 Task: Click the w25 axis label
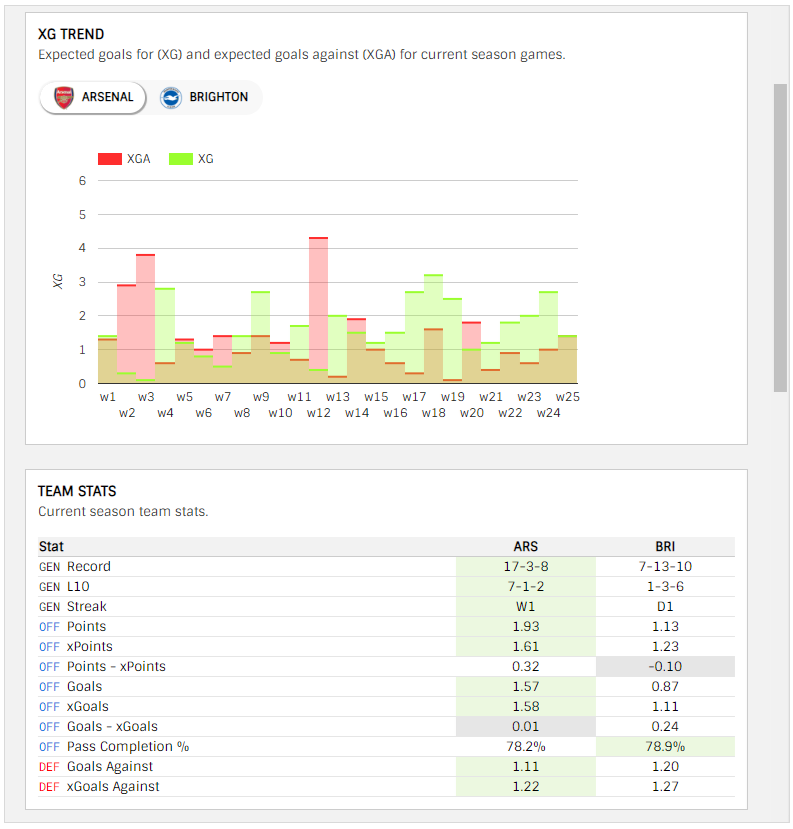[568, 397]
